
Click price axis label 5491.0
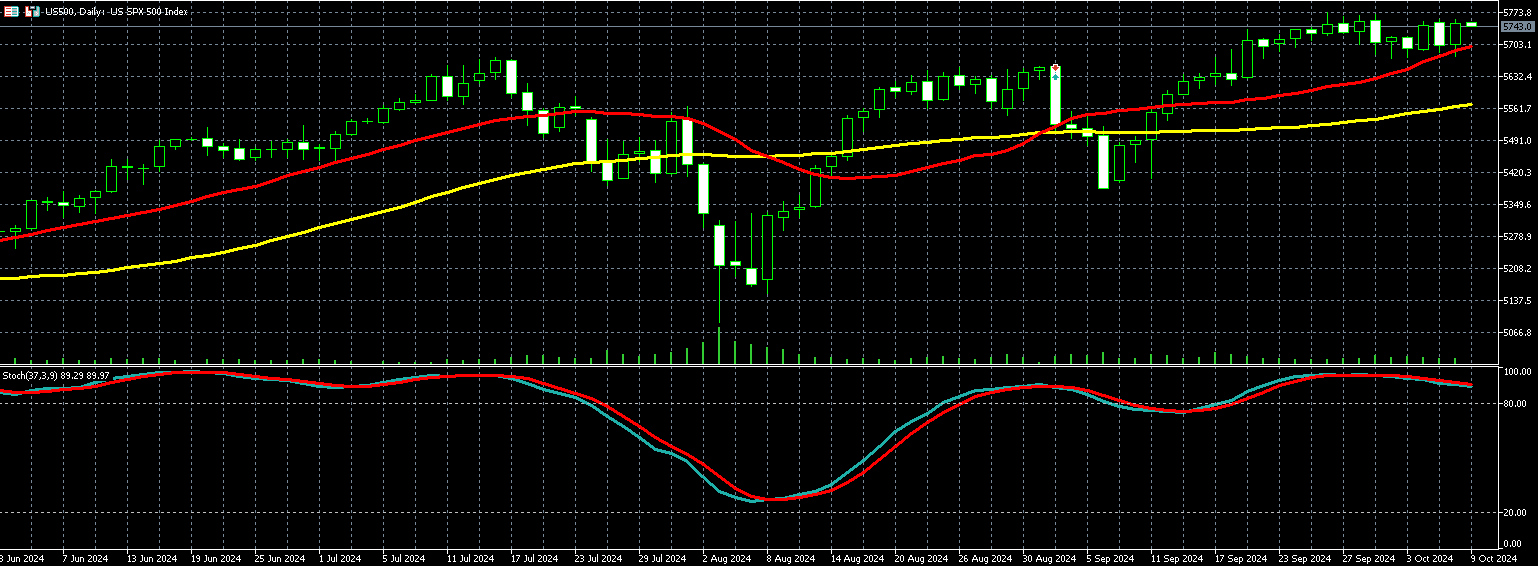(x=1518, y=141)
